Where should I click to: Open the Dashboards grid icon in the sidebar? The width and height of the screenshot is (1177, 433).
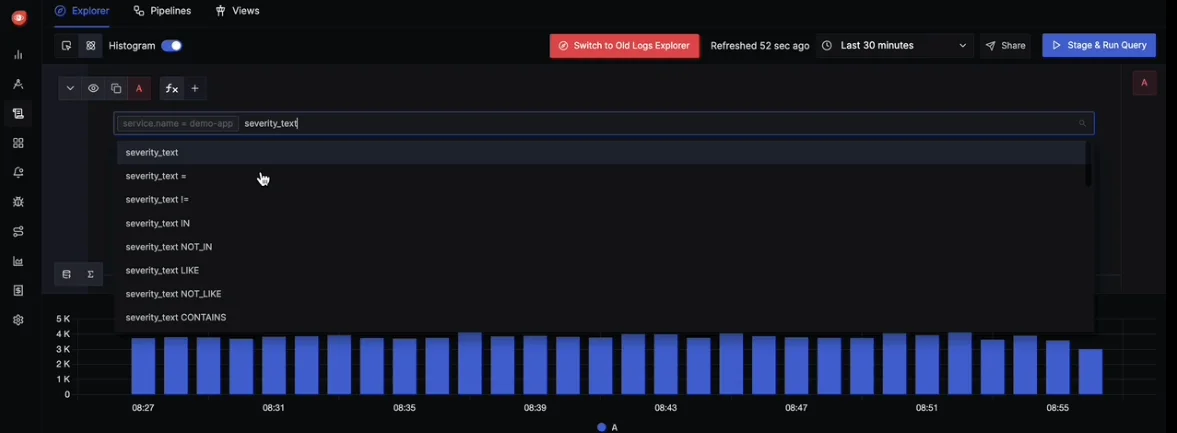[x=18, y=143]
